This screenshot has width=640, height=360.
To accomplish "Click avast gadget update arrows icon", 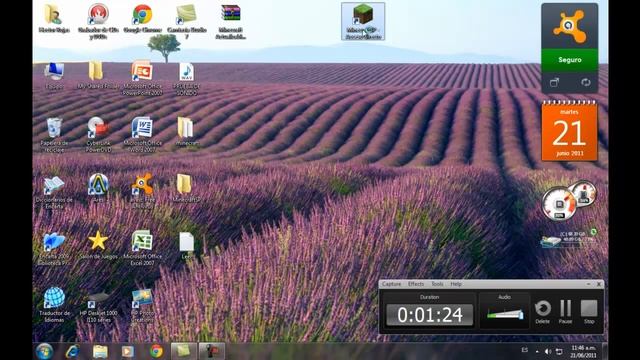I will [586, 82].
